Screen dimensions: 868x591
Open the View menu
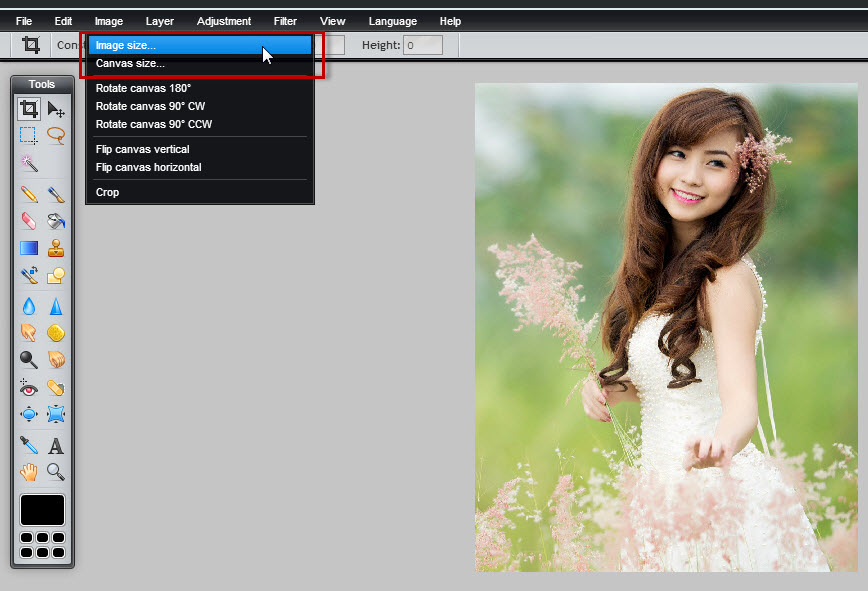(332, 21)
